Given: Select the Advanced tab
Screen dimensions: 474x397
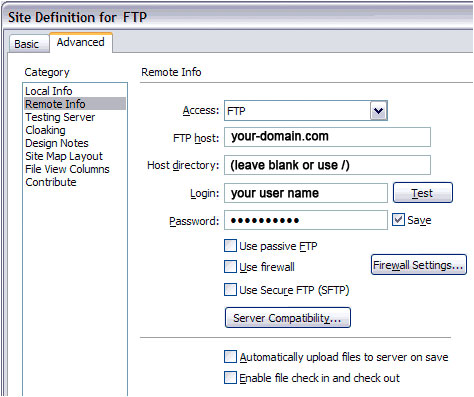Looking at the screenshot, I should click(81, 42).
